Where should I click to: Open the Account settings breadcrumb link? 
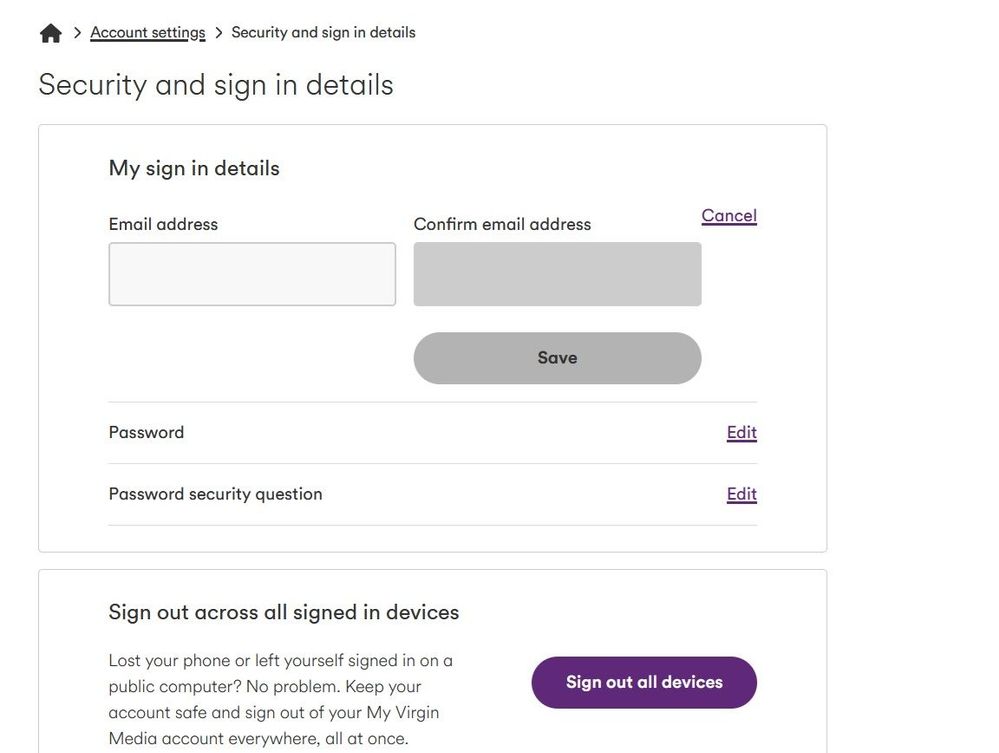148,32
